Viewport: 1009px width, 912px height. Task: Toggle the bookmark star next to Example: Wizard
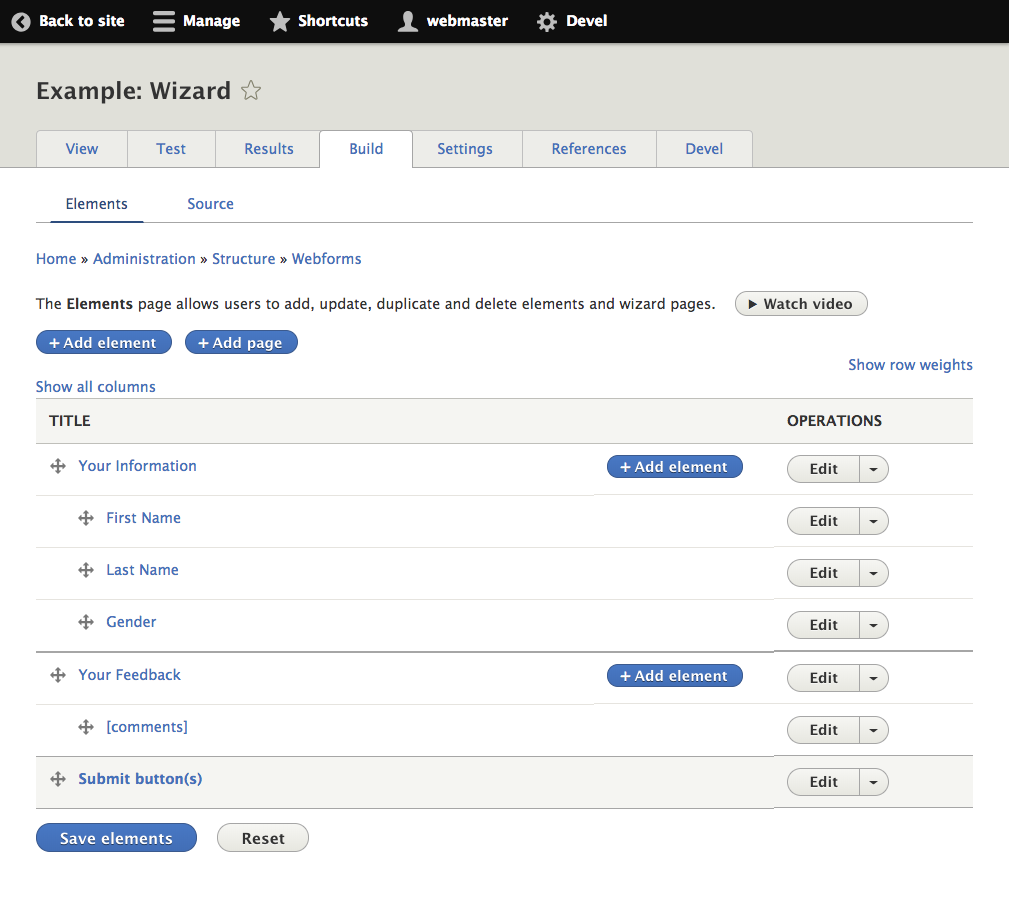(250, 90)
